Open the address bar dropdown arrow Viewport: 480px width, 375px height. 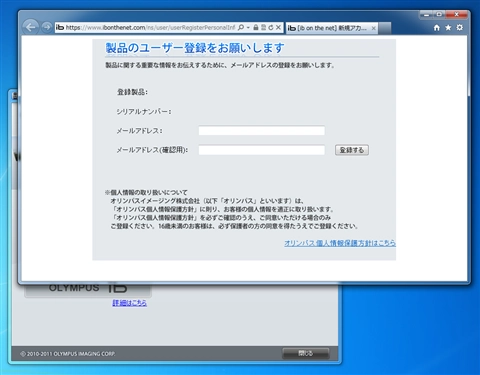click(x=248, y=28)
